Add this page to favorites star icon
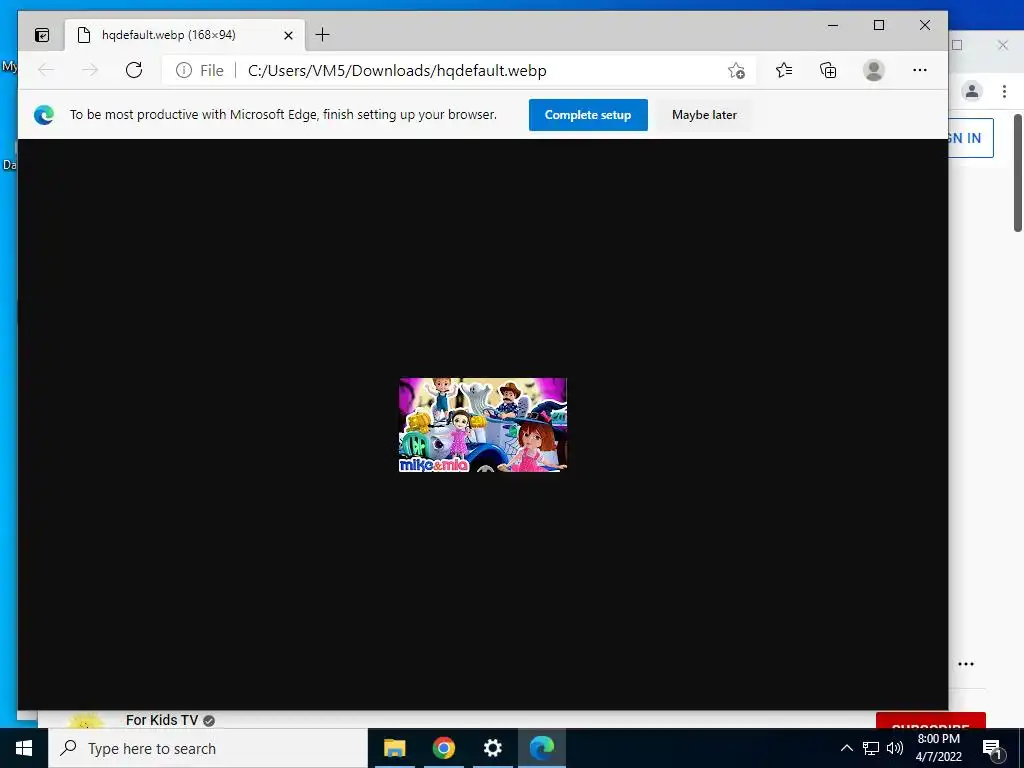 736,71
